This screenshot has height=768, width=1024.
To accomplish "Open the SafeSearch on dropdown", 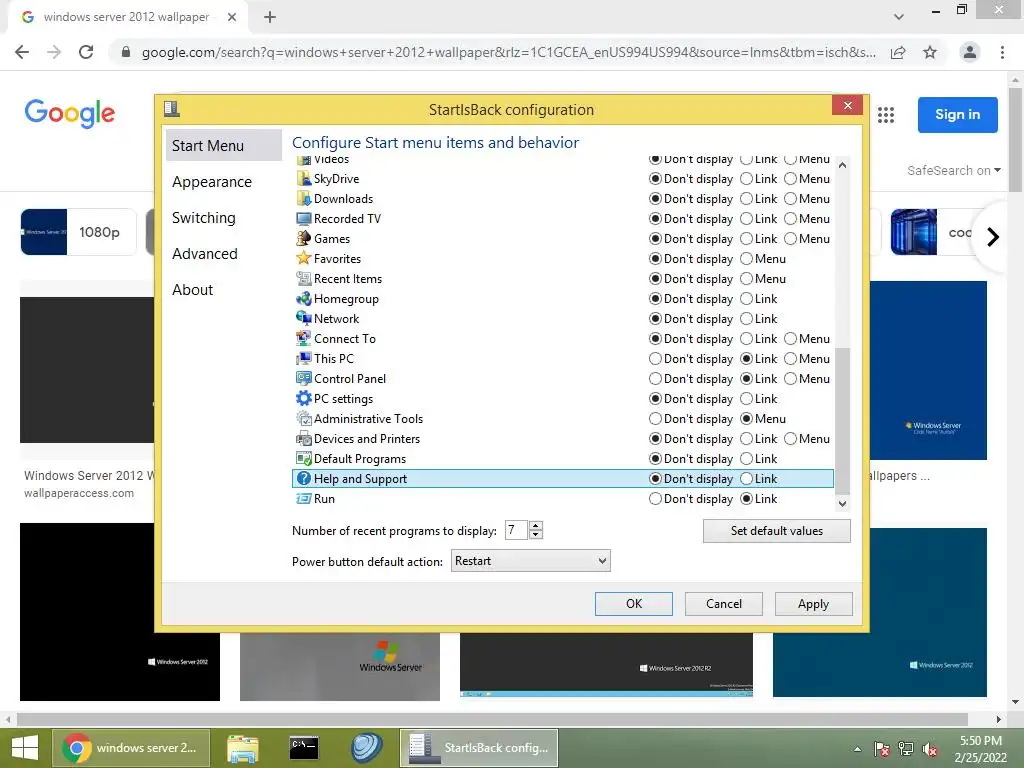I will pyautogui.click(x=953, y=170).
